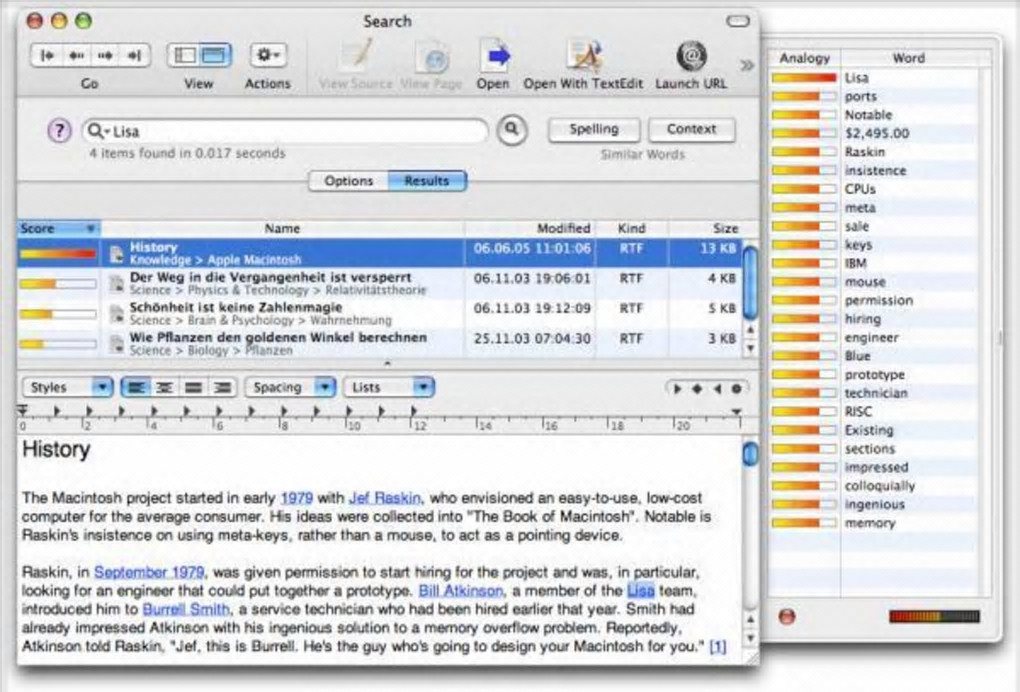
Task: Sort results by Modified column
Action: click(530, 229)
